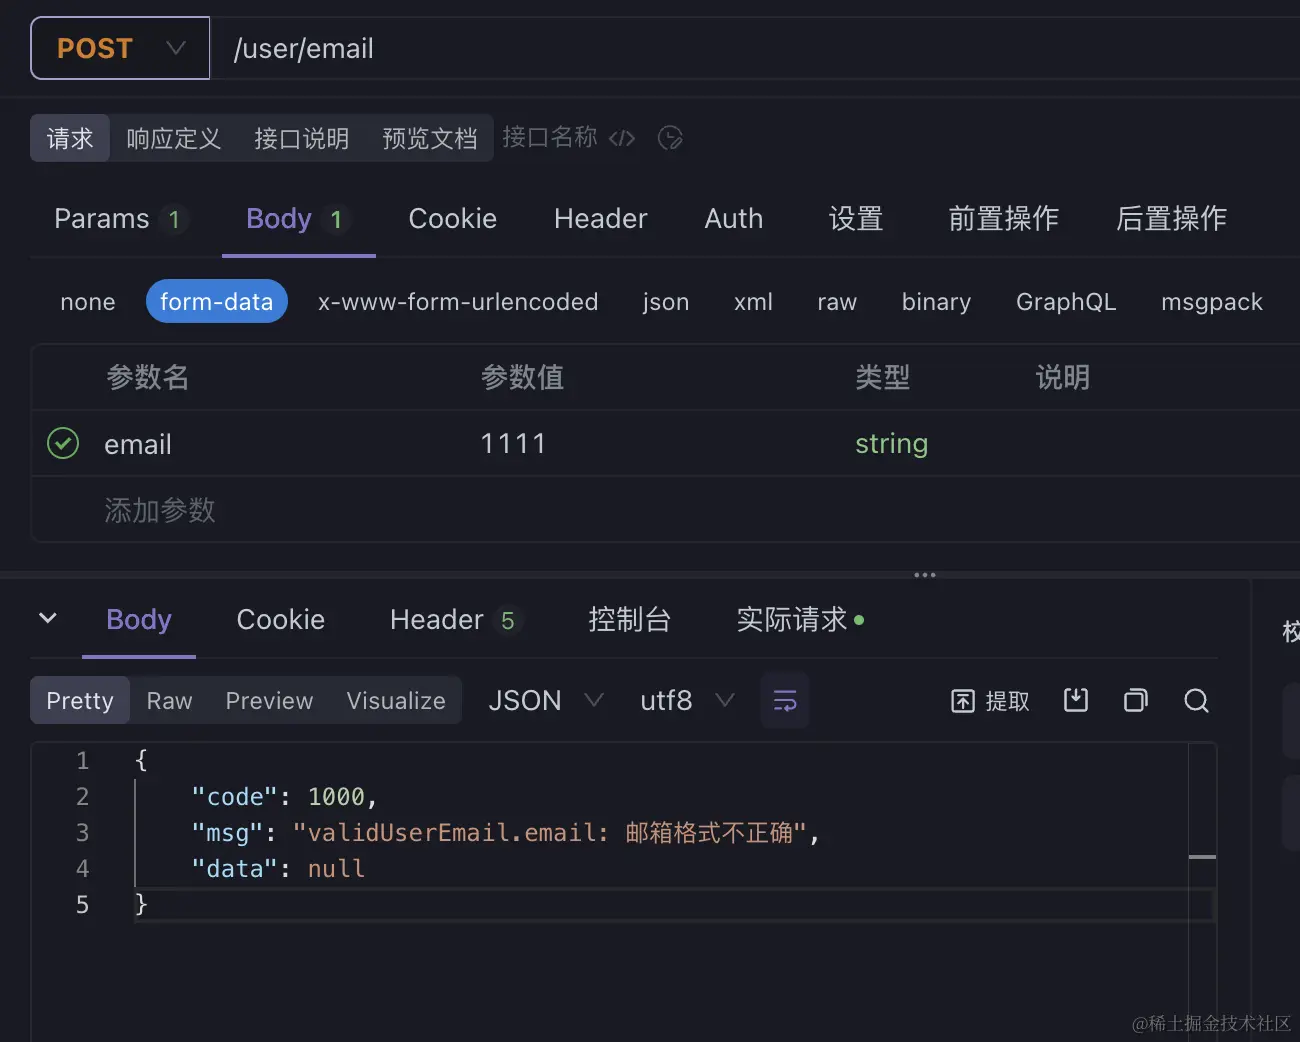Open search in response with magnifier icon
Image resolution: width=1300 pixels, height=1042 pixels.
click(1196, 700)
